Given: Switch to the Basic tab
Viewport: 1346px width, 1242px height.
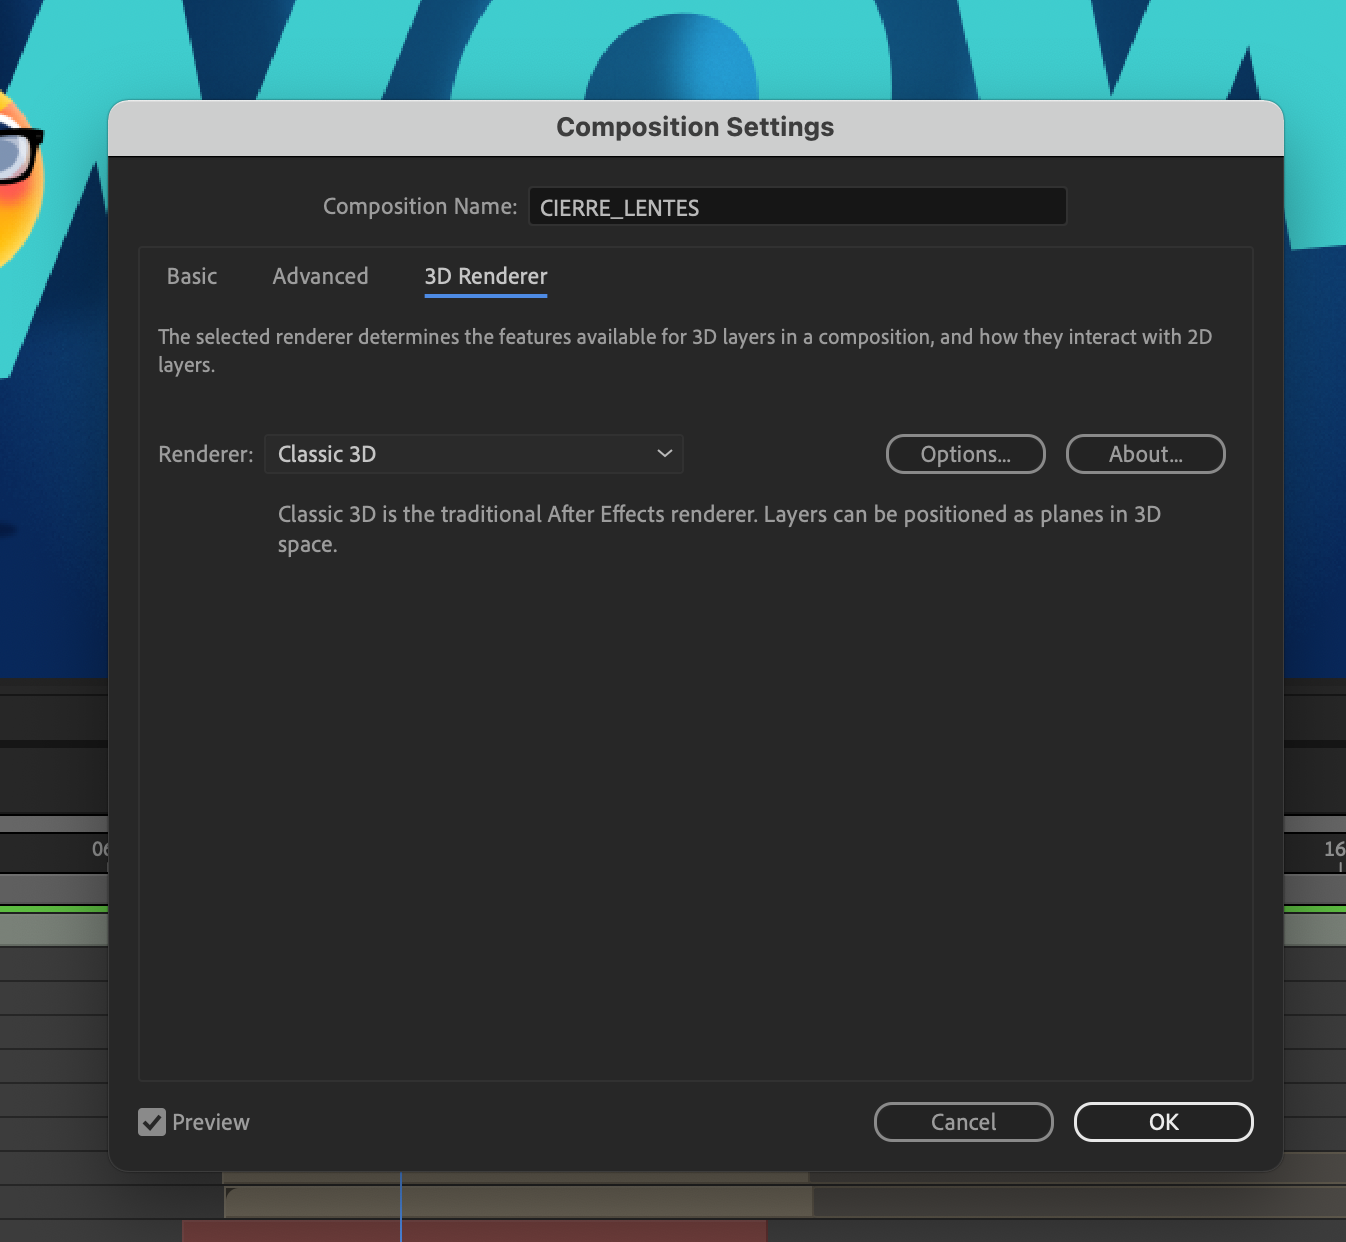Looking at the screenshot, I should [x=191, y=276].
